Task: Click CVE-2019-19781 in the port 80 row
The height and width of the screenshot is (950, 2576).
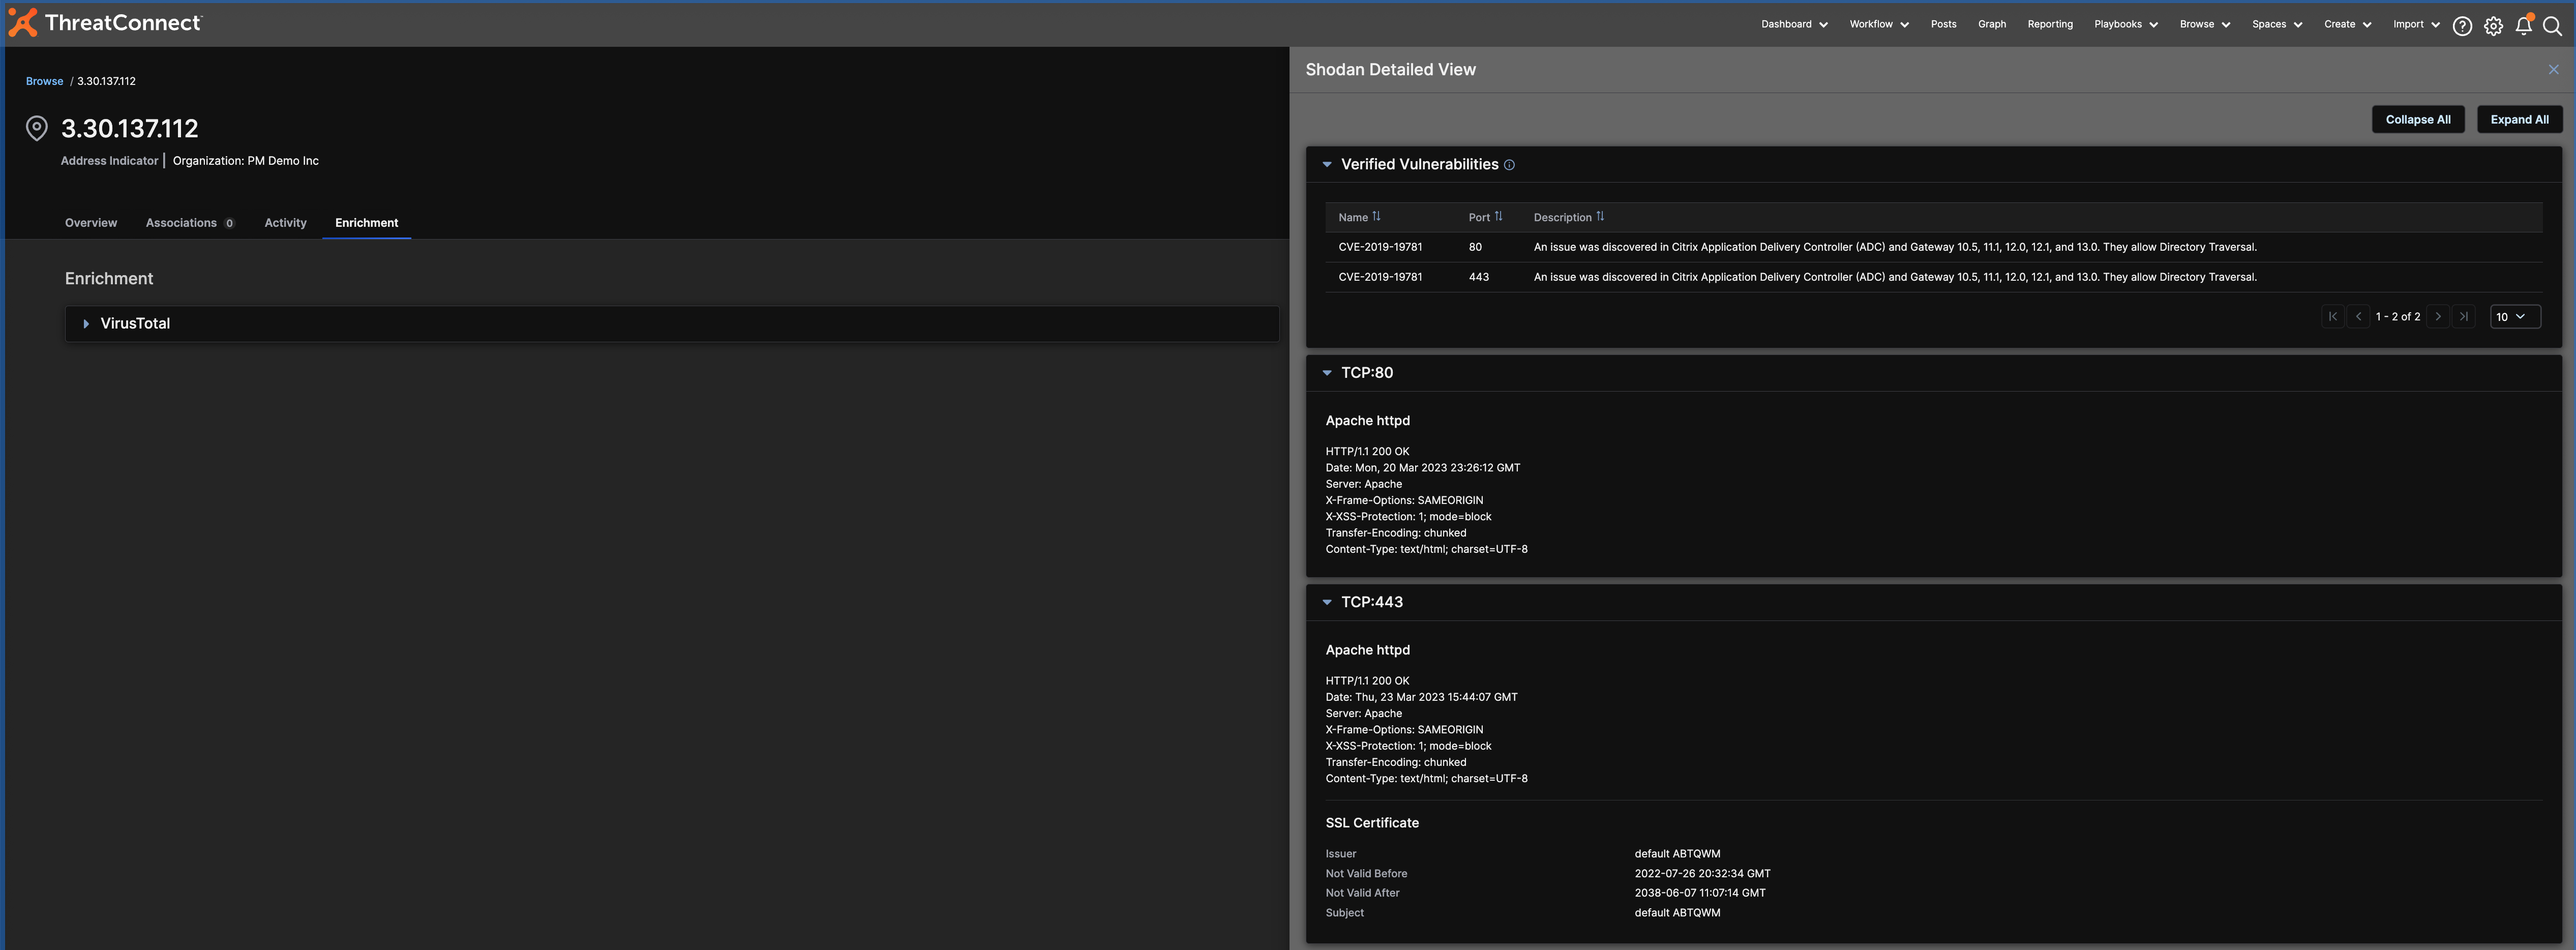Action: click(1379, 247)
